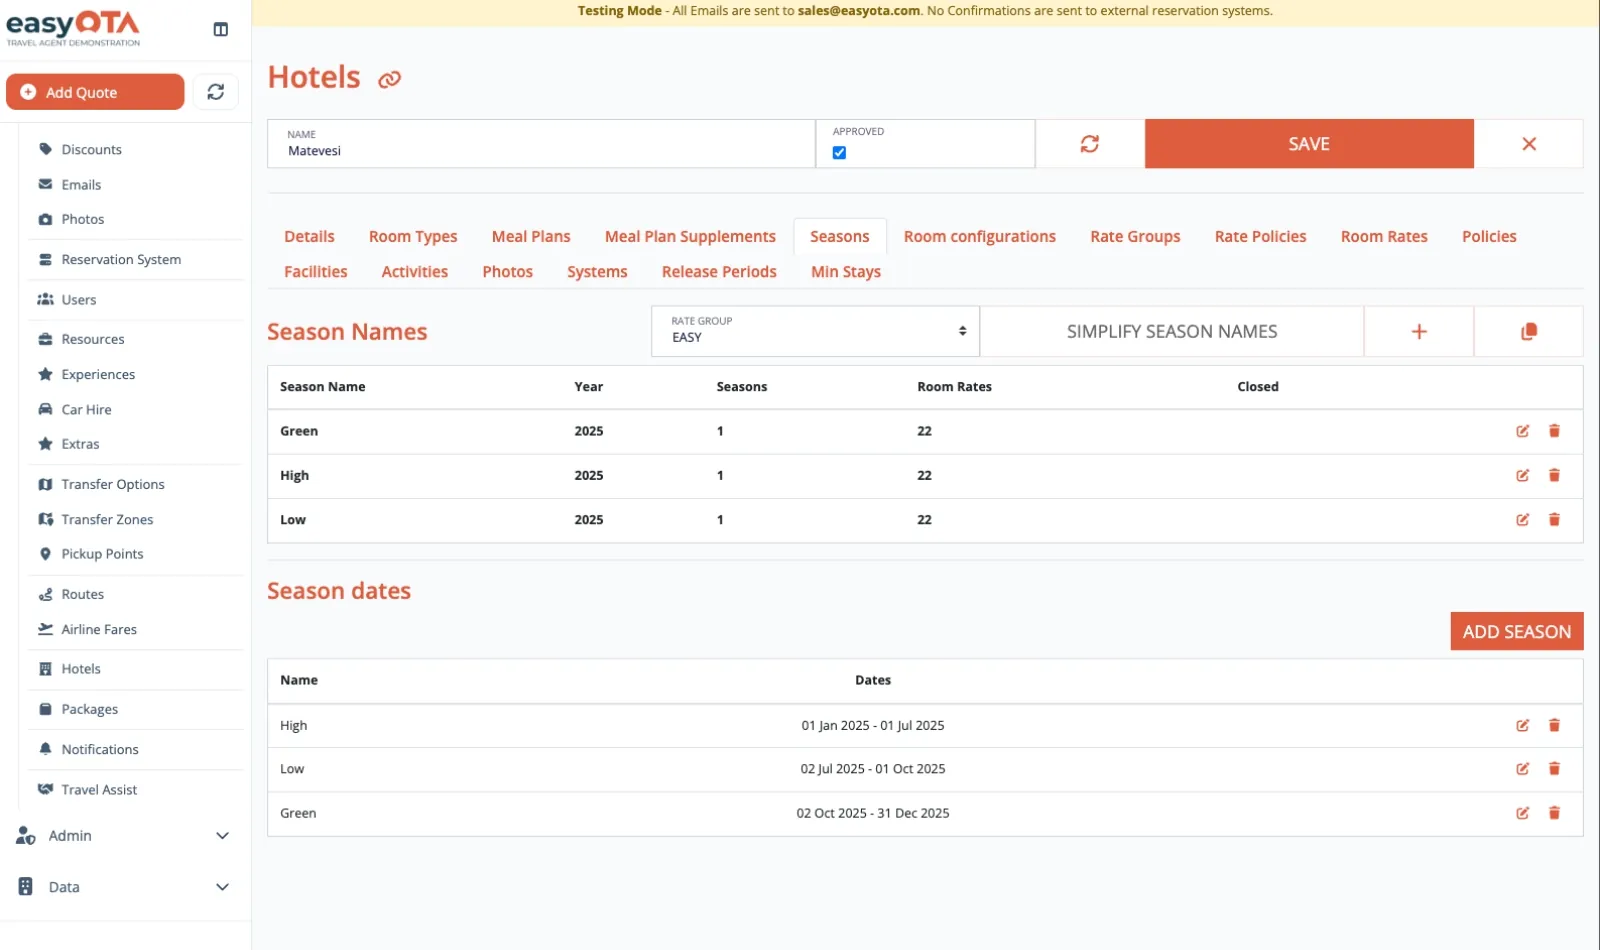Open the Photos tab in hotel tabs
The image size is (1600, 950).
(x=508, y=271)
